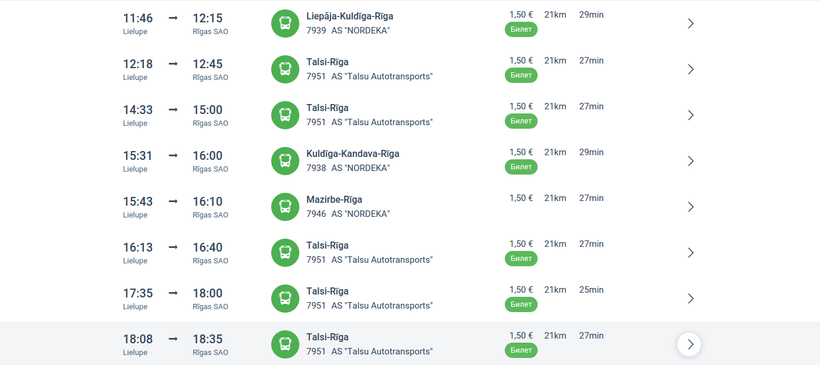Buy ticket for the 15:31 Kuldīga-Kandava-Rīga trip
The width and height of the screenshot is (820, 365).
click(521, 167)
